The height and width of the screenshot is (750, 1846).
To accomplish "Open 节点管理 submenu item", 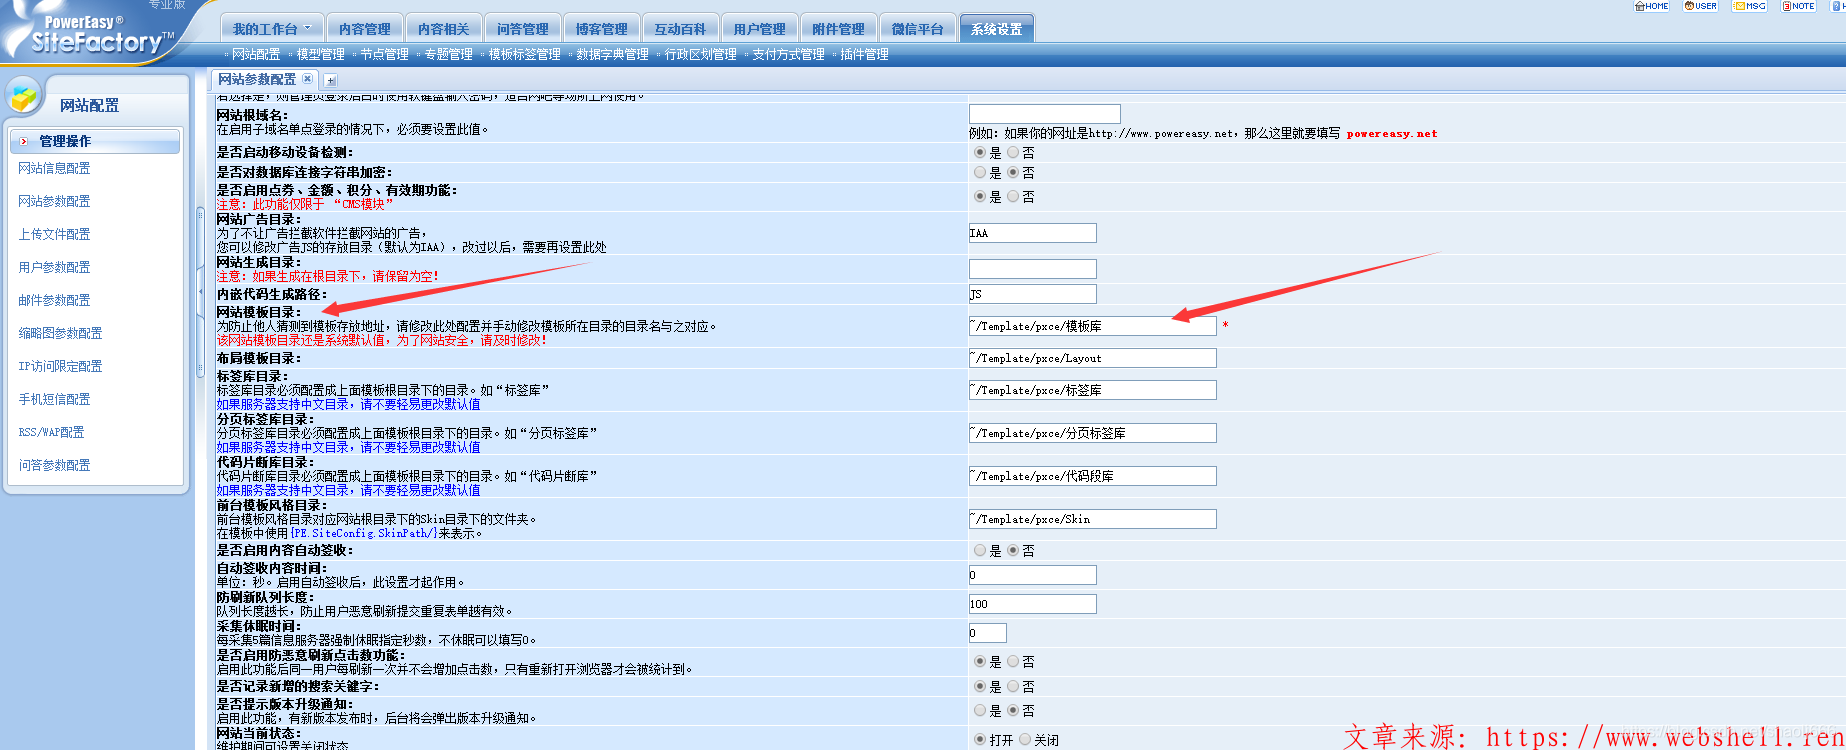I will click(384, 54).
